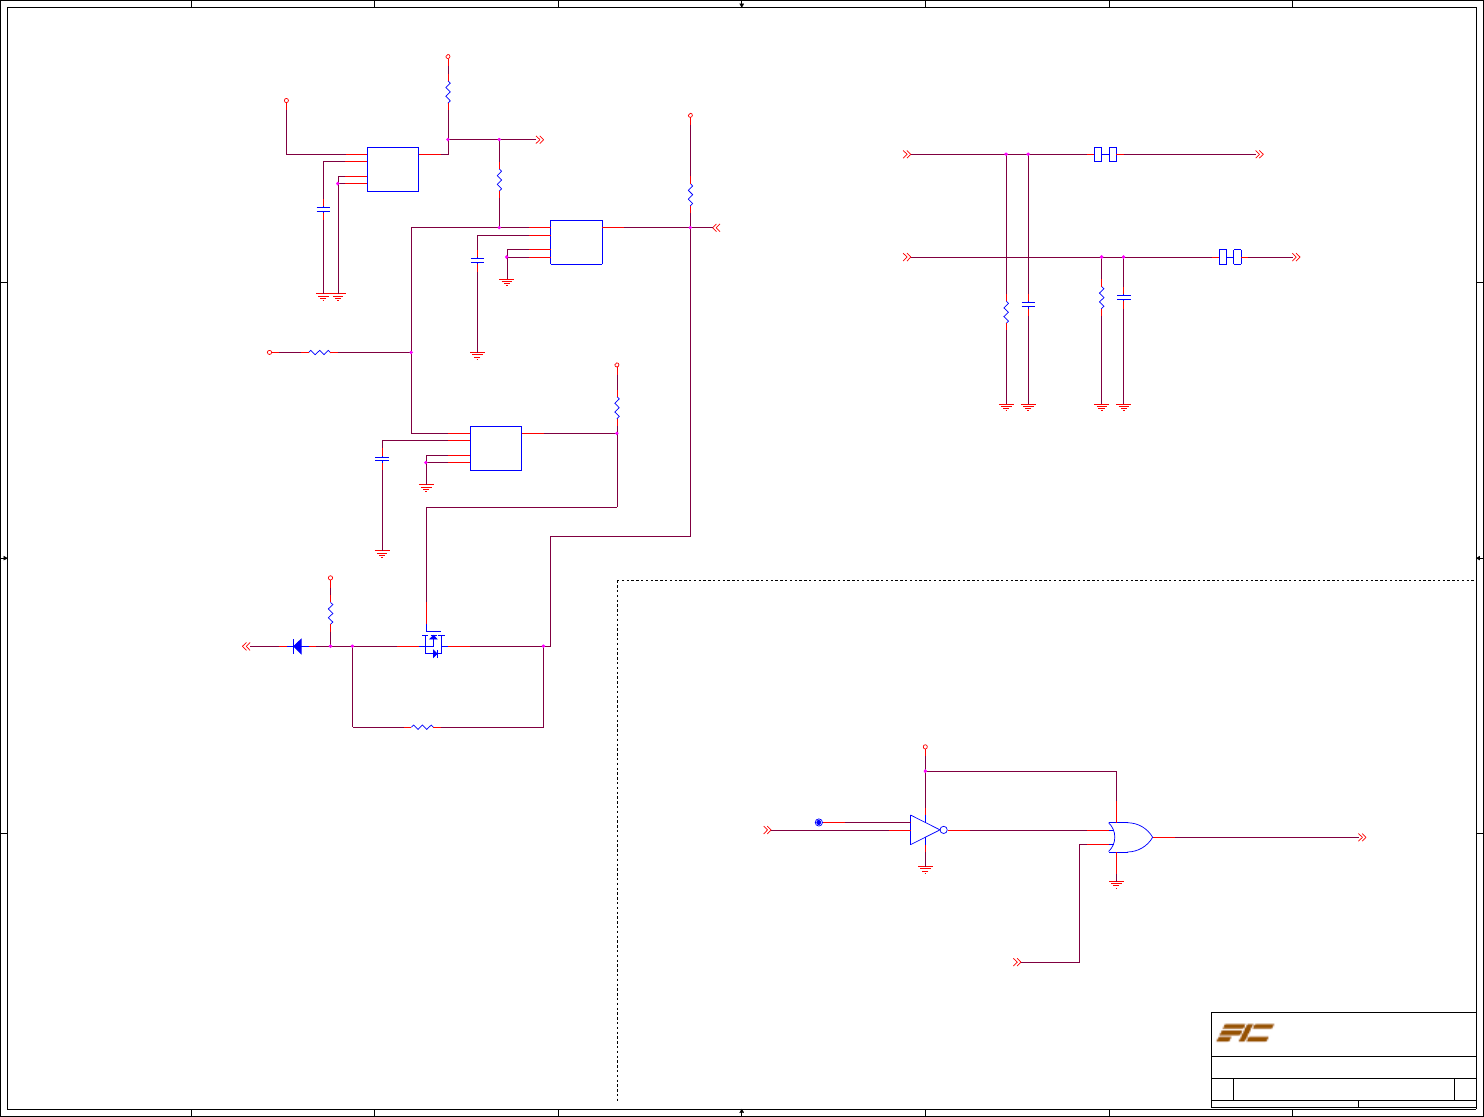
Task: Select the resistor under the topmost power terminal
Action: tap(448, 92)
